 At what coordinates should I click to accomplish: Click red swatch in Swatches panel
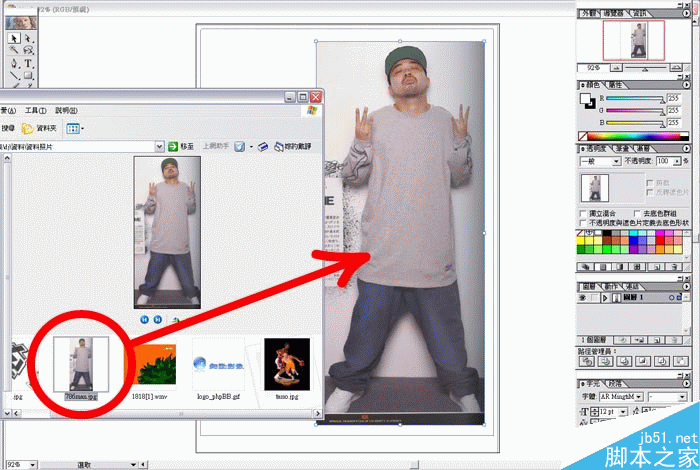tap(660, 241)
